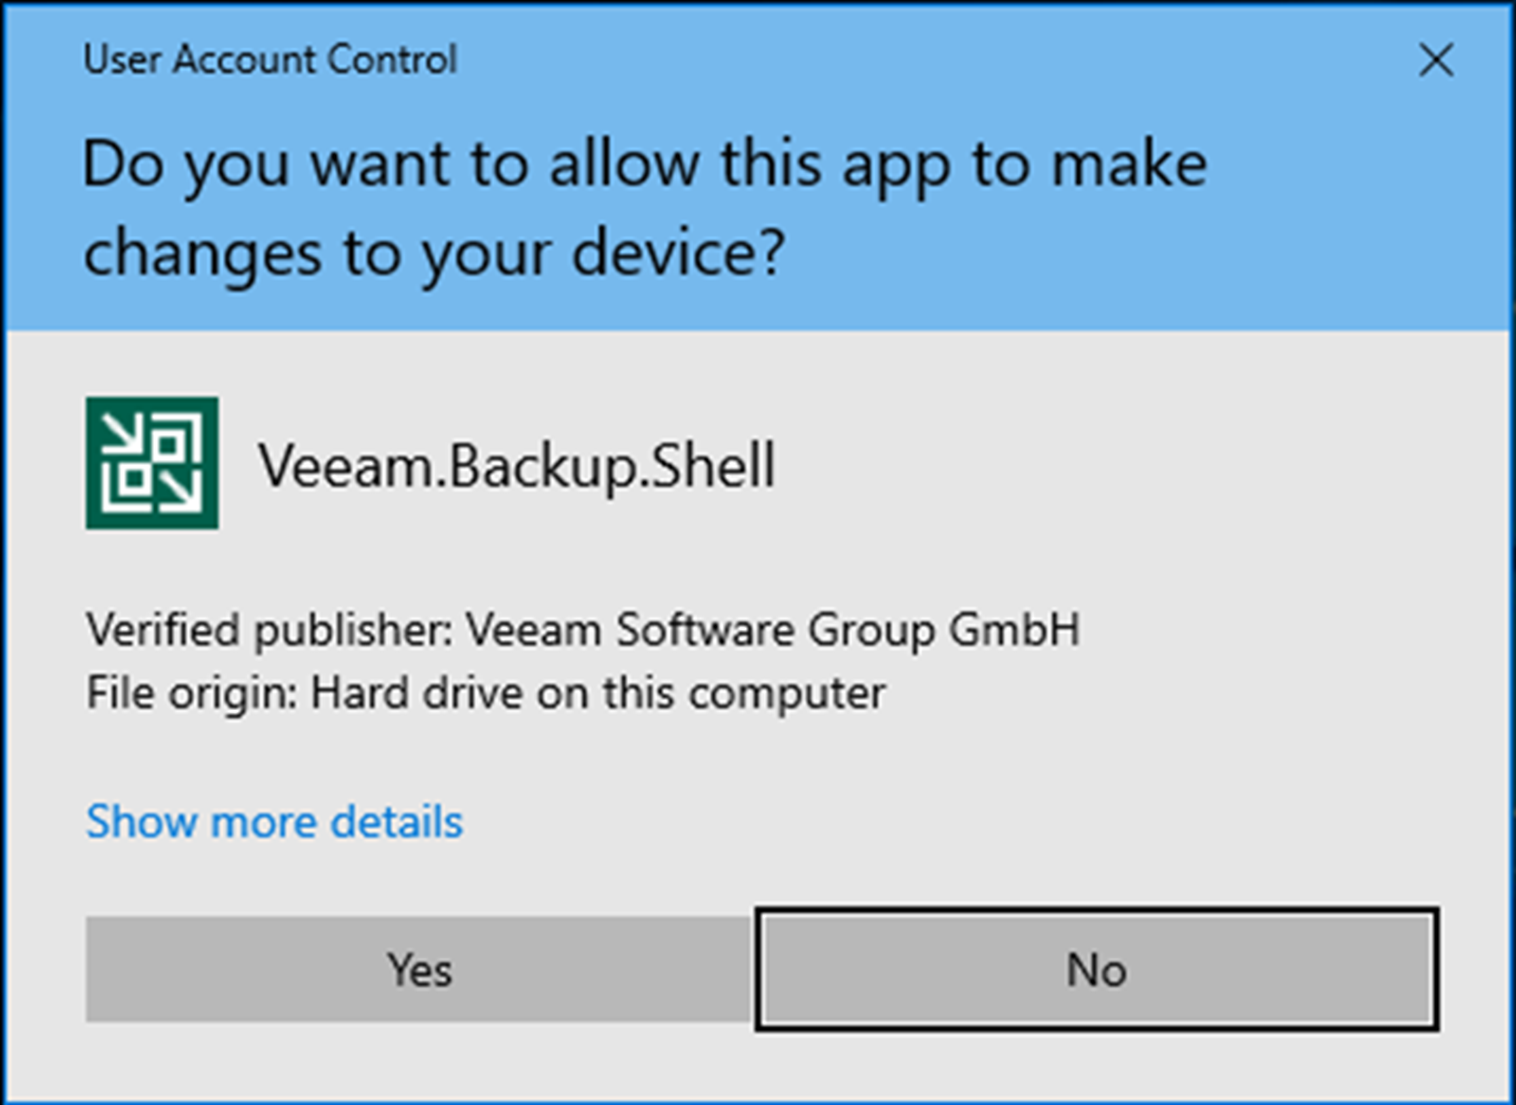The height and width of the screenshot is (1105, 1516).
Task: Reject elevation using the focused No button
Action: [1097, 969]
